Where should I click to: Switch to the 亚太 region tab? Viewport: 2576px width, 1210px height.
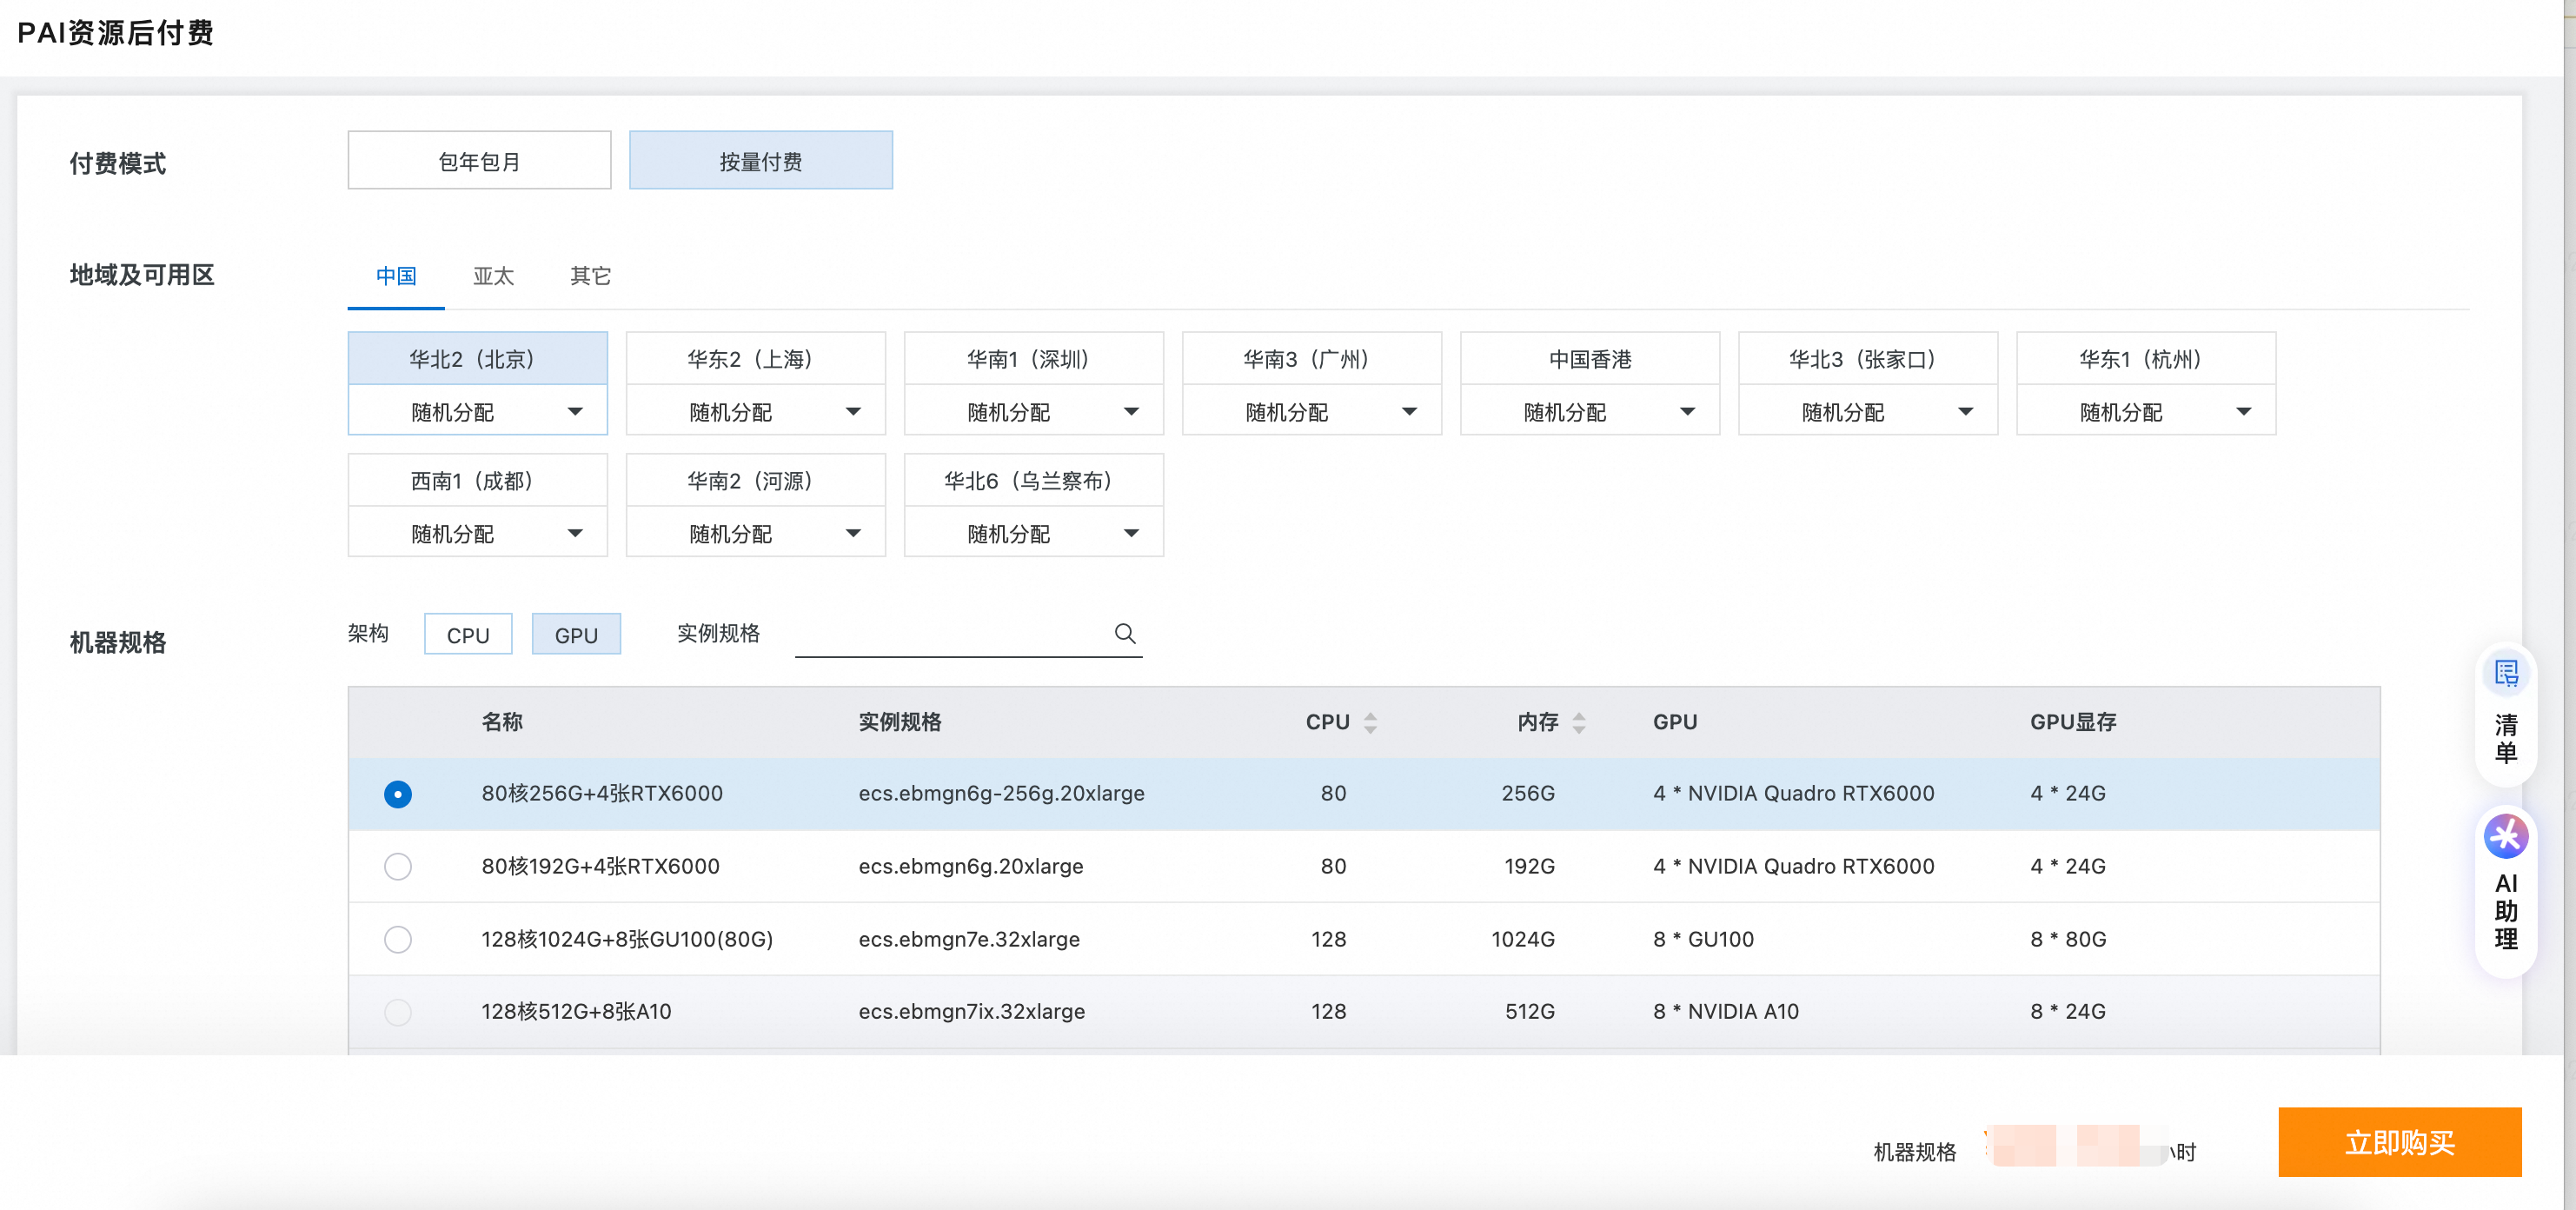click(493, 276)
